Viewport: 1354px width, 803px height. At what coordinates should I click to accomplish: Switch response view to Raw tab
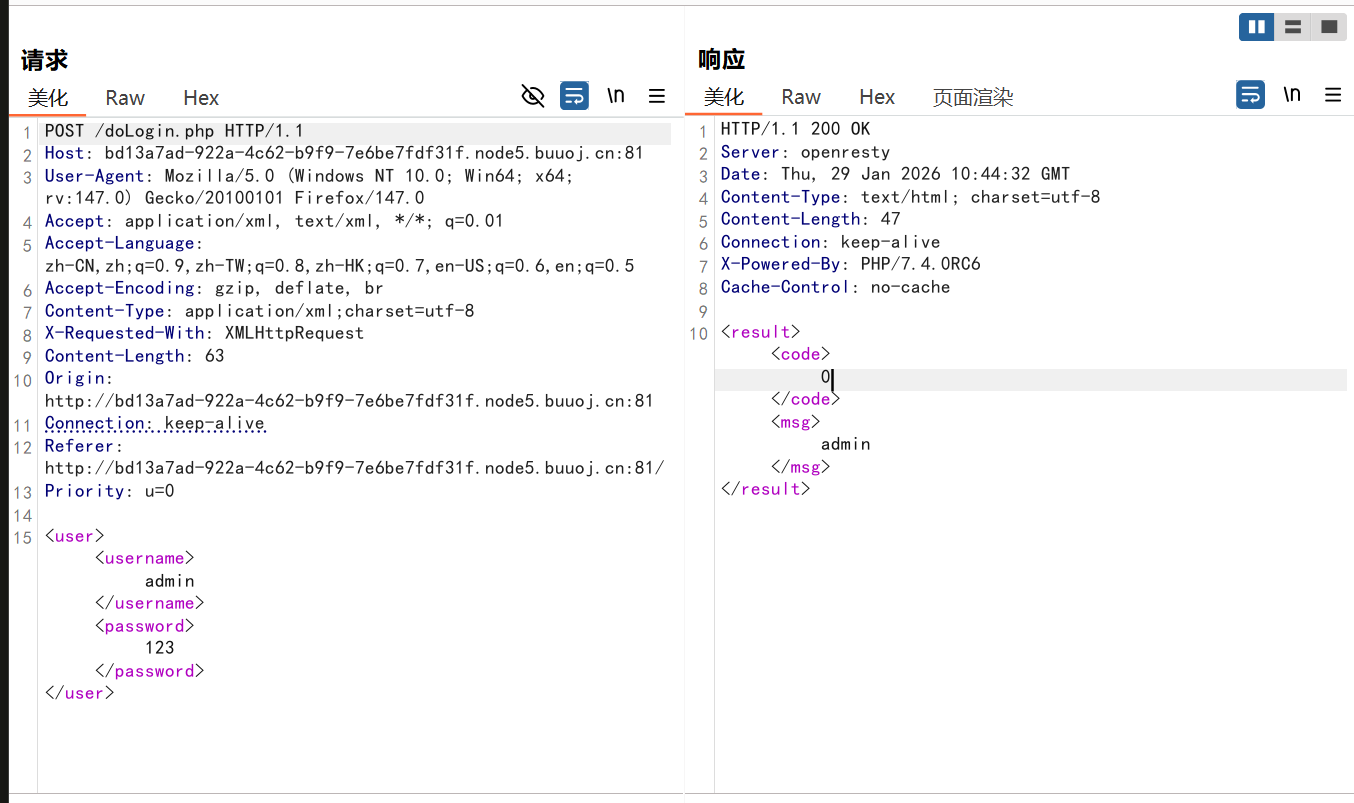click(801, 97)
